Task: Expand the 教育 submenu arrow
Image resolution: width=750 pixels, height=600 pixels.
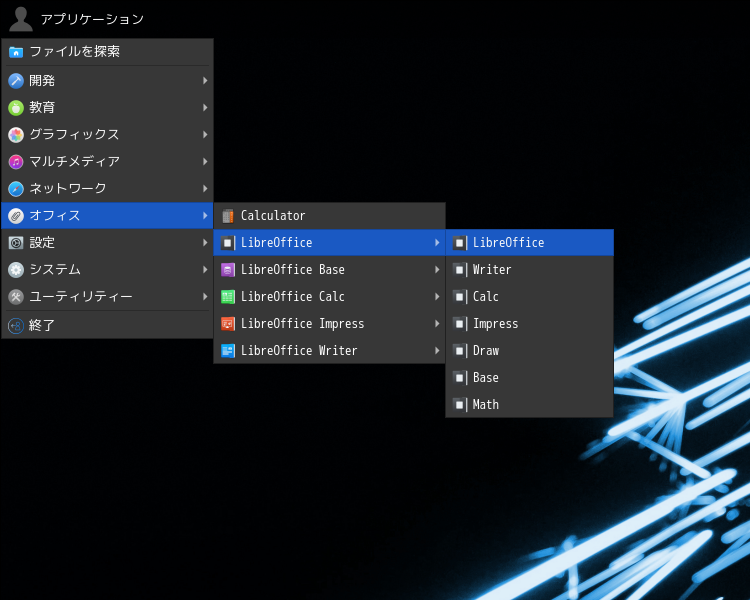Action: pyautogui.click(x=205, y=108)
